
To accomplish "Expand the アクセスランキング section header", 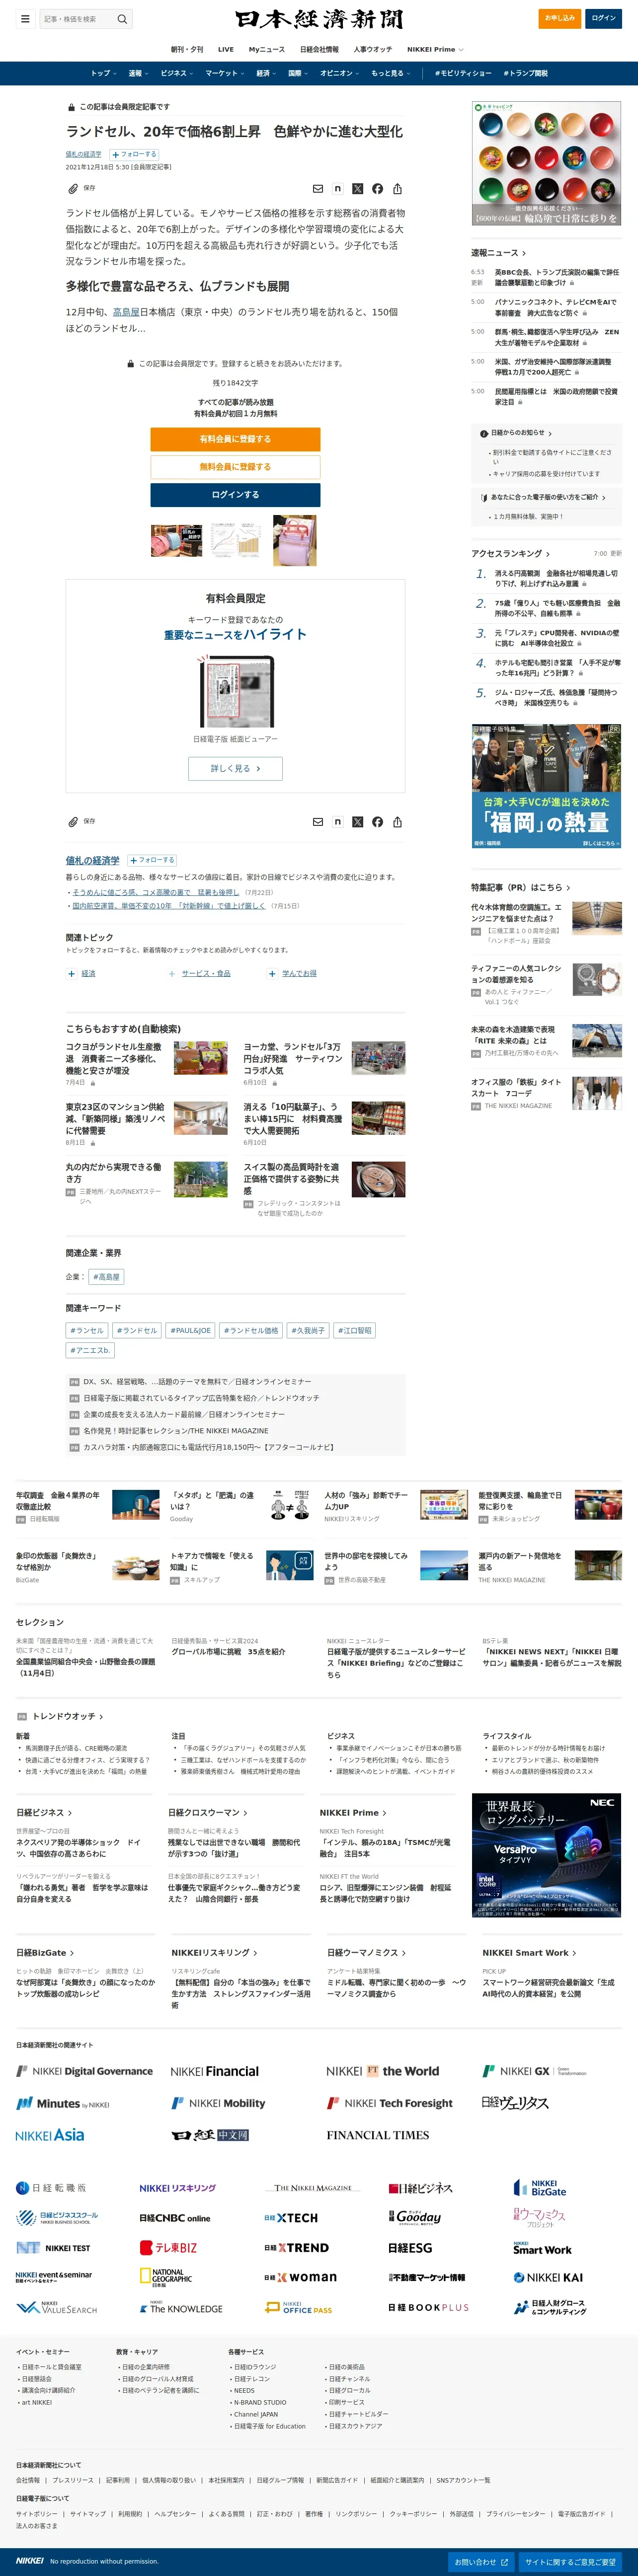I will [510, 553].
